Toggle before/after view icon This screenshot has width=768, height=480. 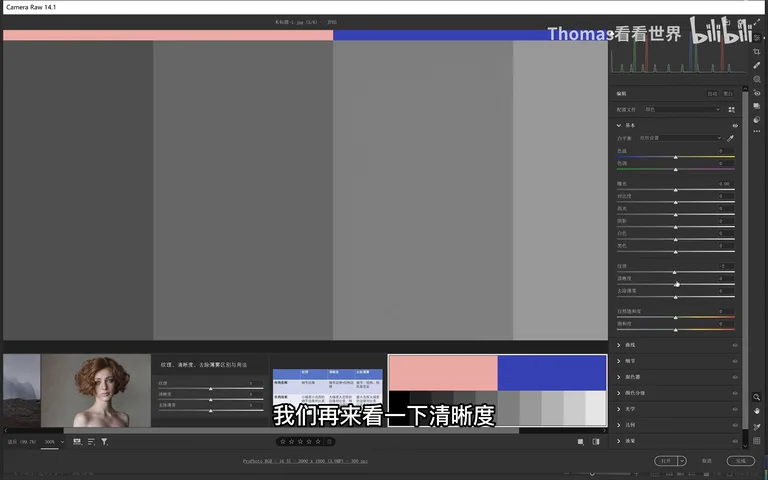click(x=596, y=442)
